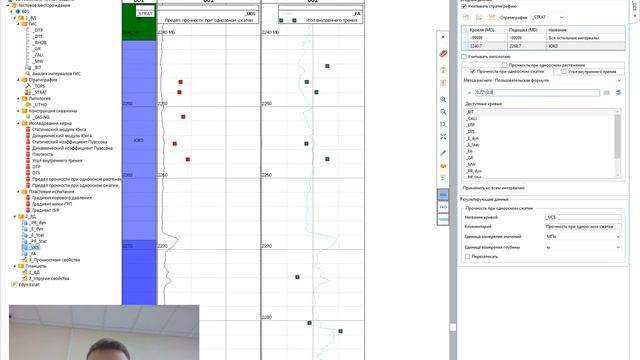
Task: Enable Угол внутреннего трения checkbox
Action: tap(564, 71)
